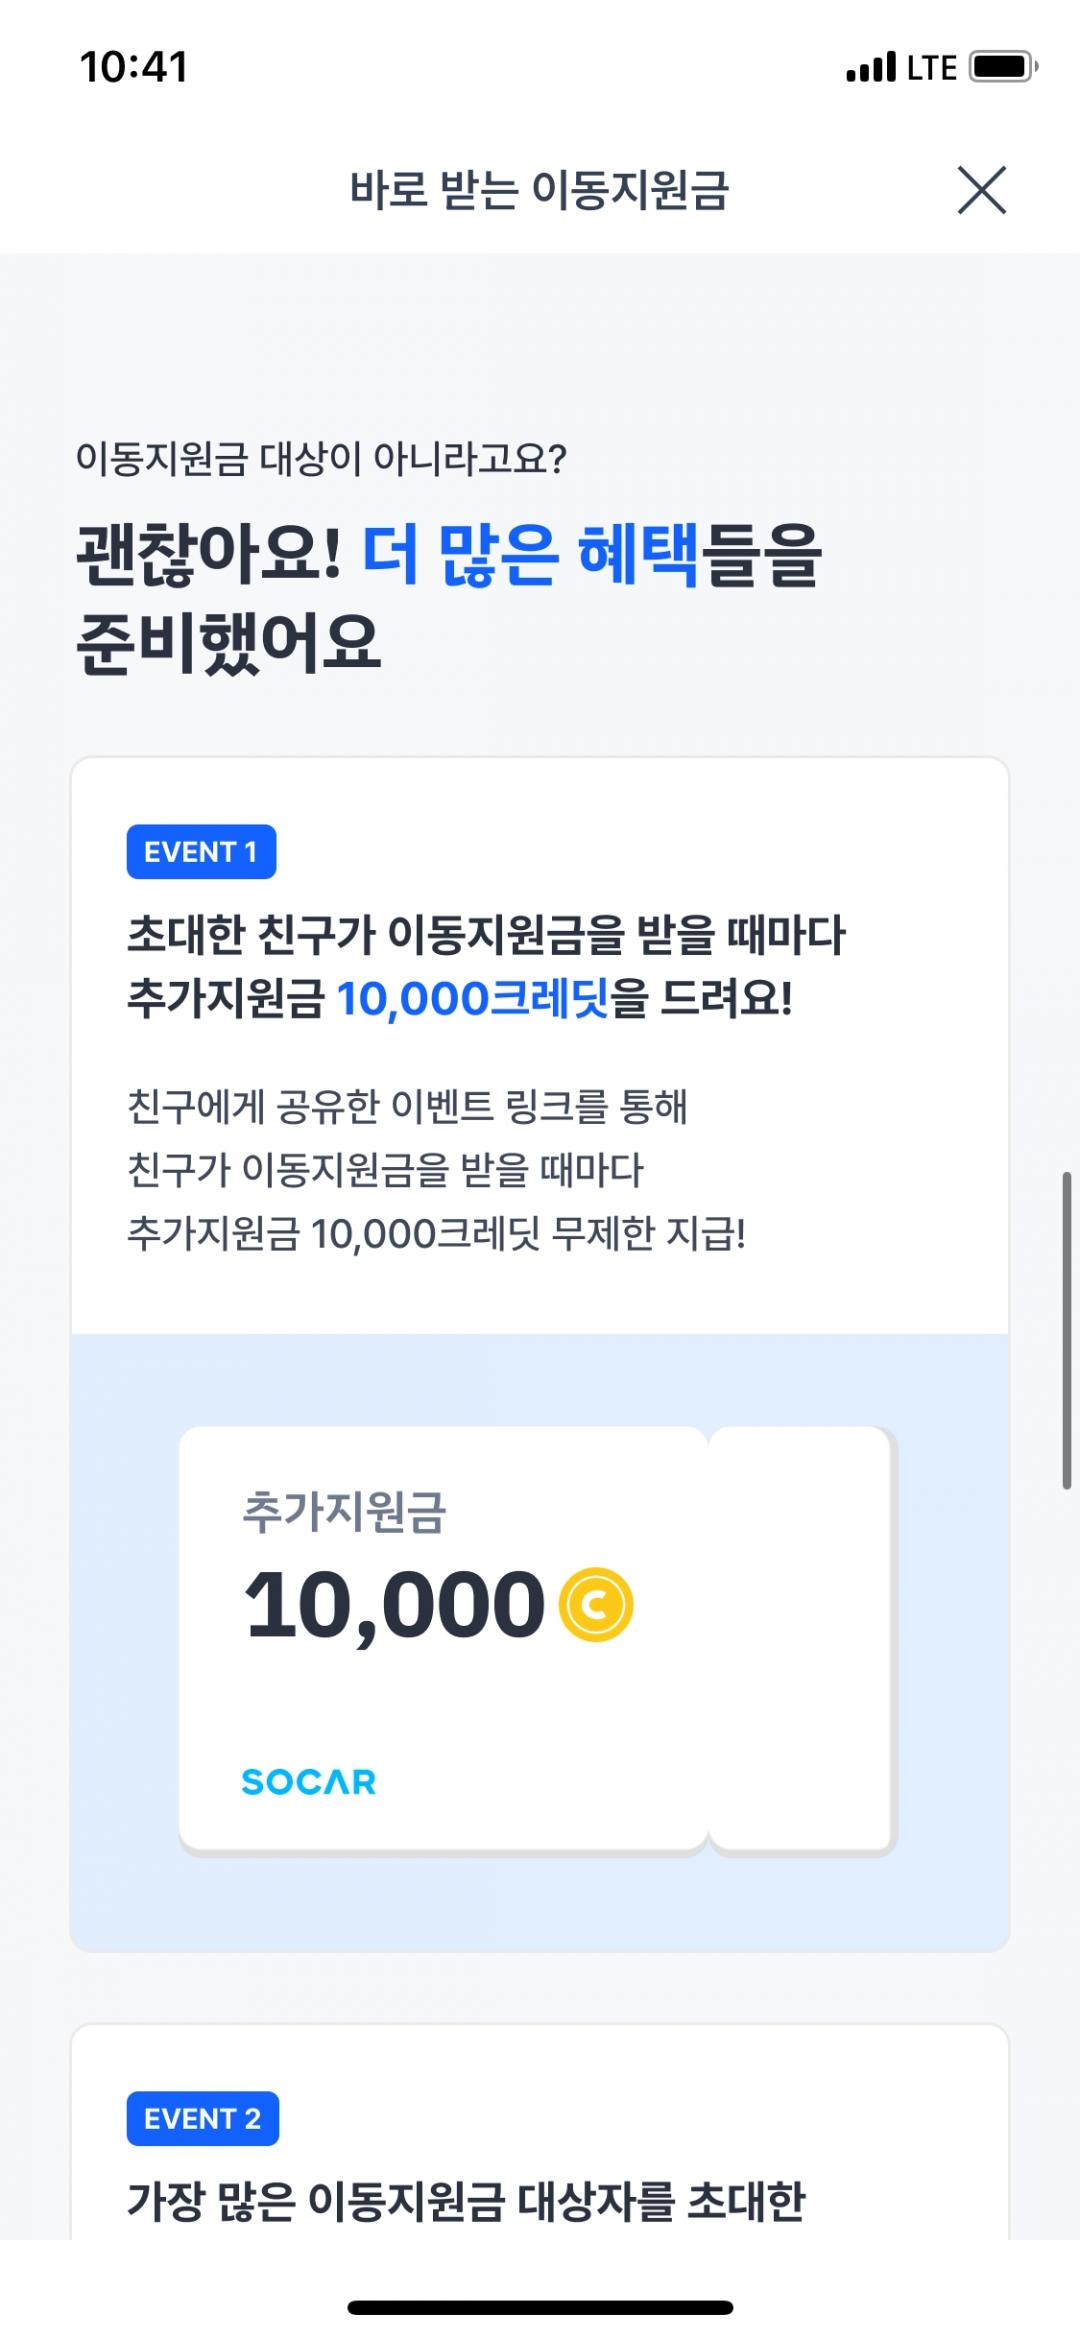Tap the EVENT 2 badge

click(x=202, y=2119)
